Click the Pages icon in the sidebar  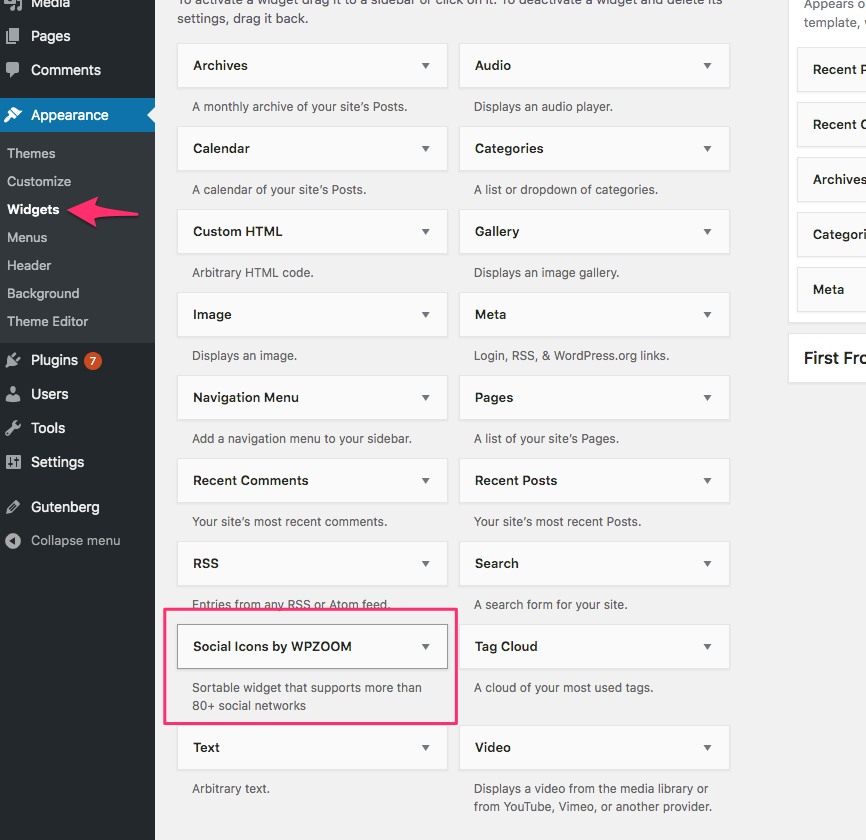tap(13, 36)
